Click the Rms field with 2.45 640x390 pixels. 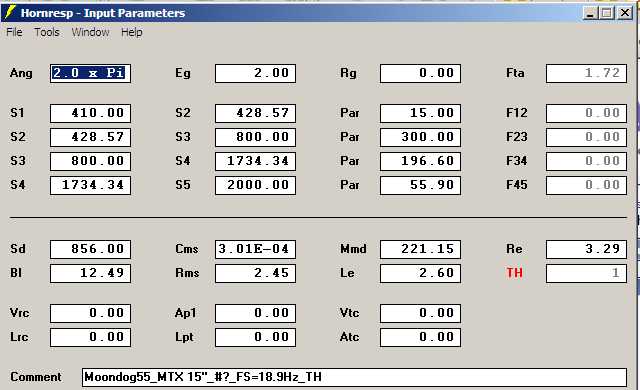tap(255, 273)
